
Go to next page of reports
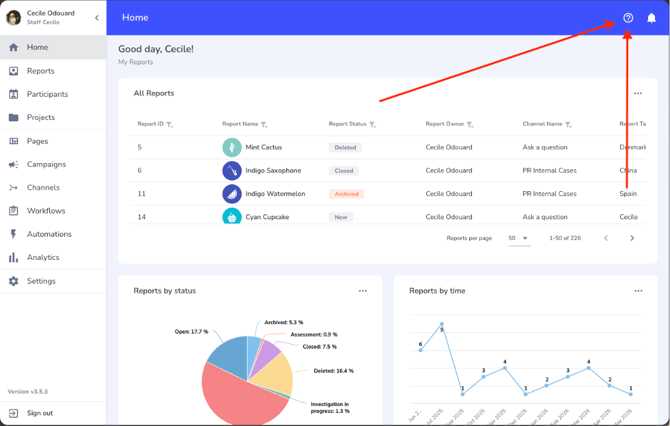click(x=632, y=238)
